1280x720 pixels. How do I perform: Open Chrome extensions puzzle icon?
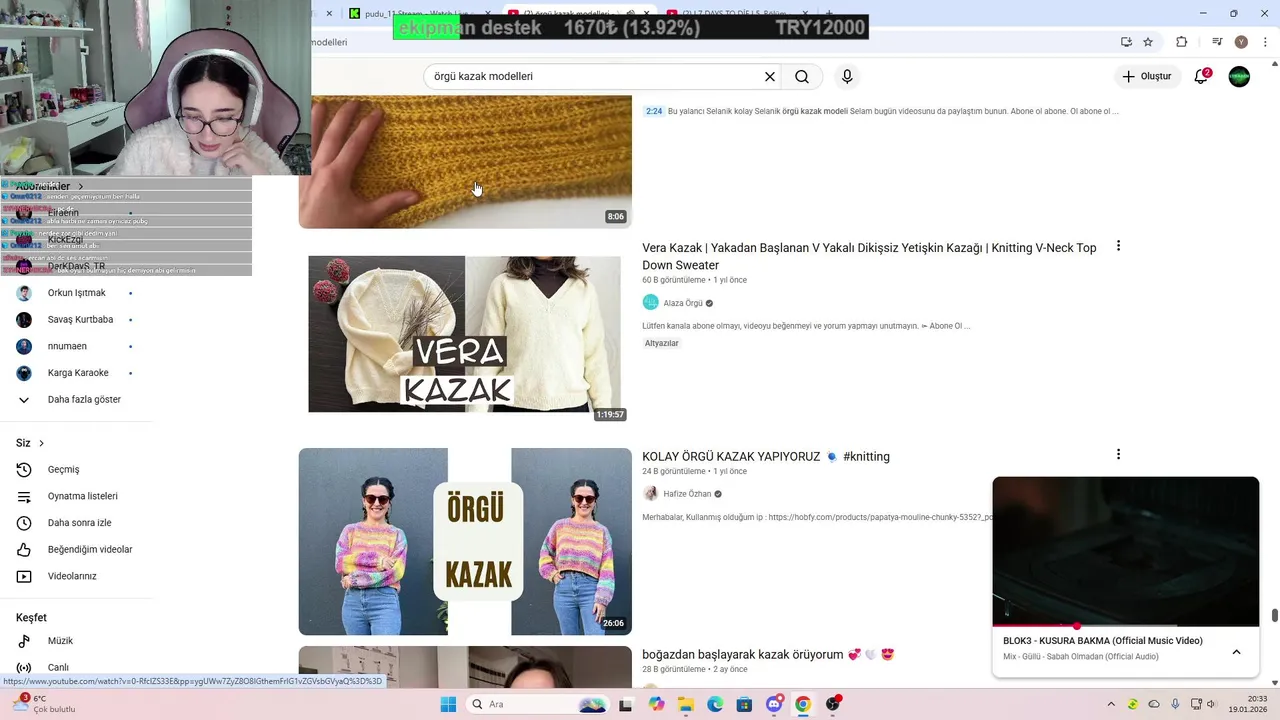pyautogui.click(x=1181, y=42)
